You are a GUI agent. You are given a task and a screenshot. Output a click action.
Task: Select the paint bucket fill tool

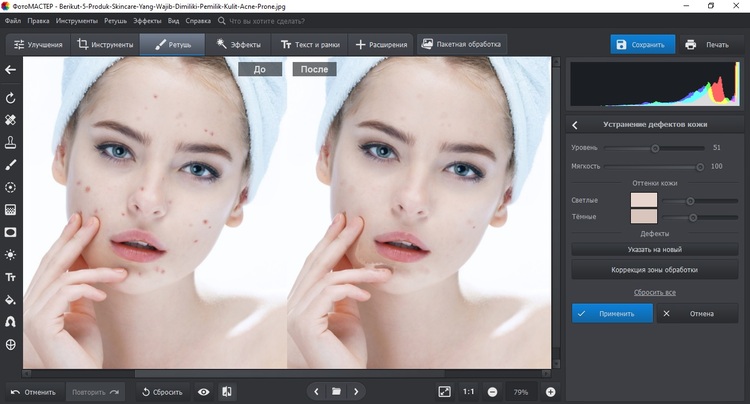point(11,299)
